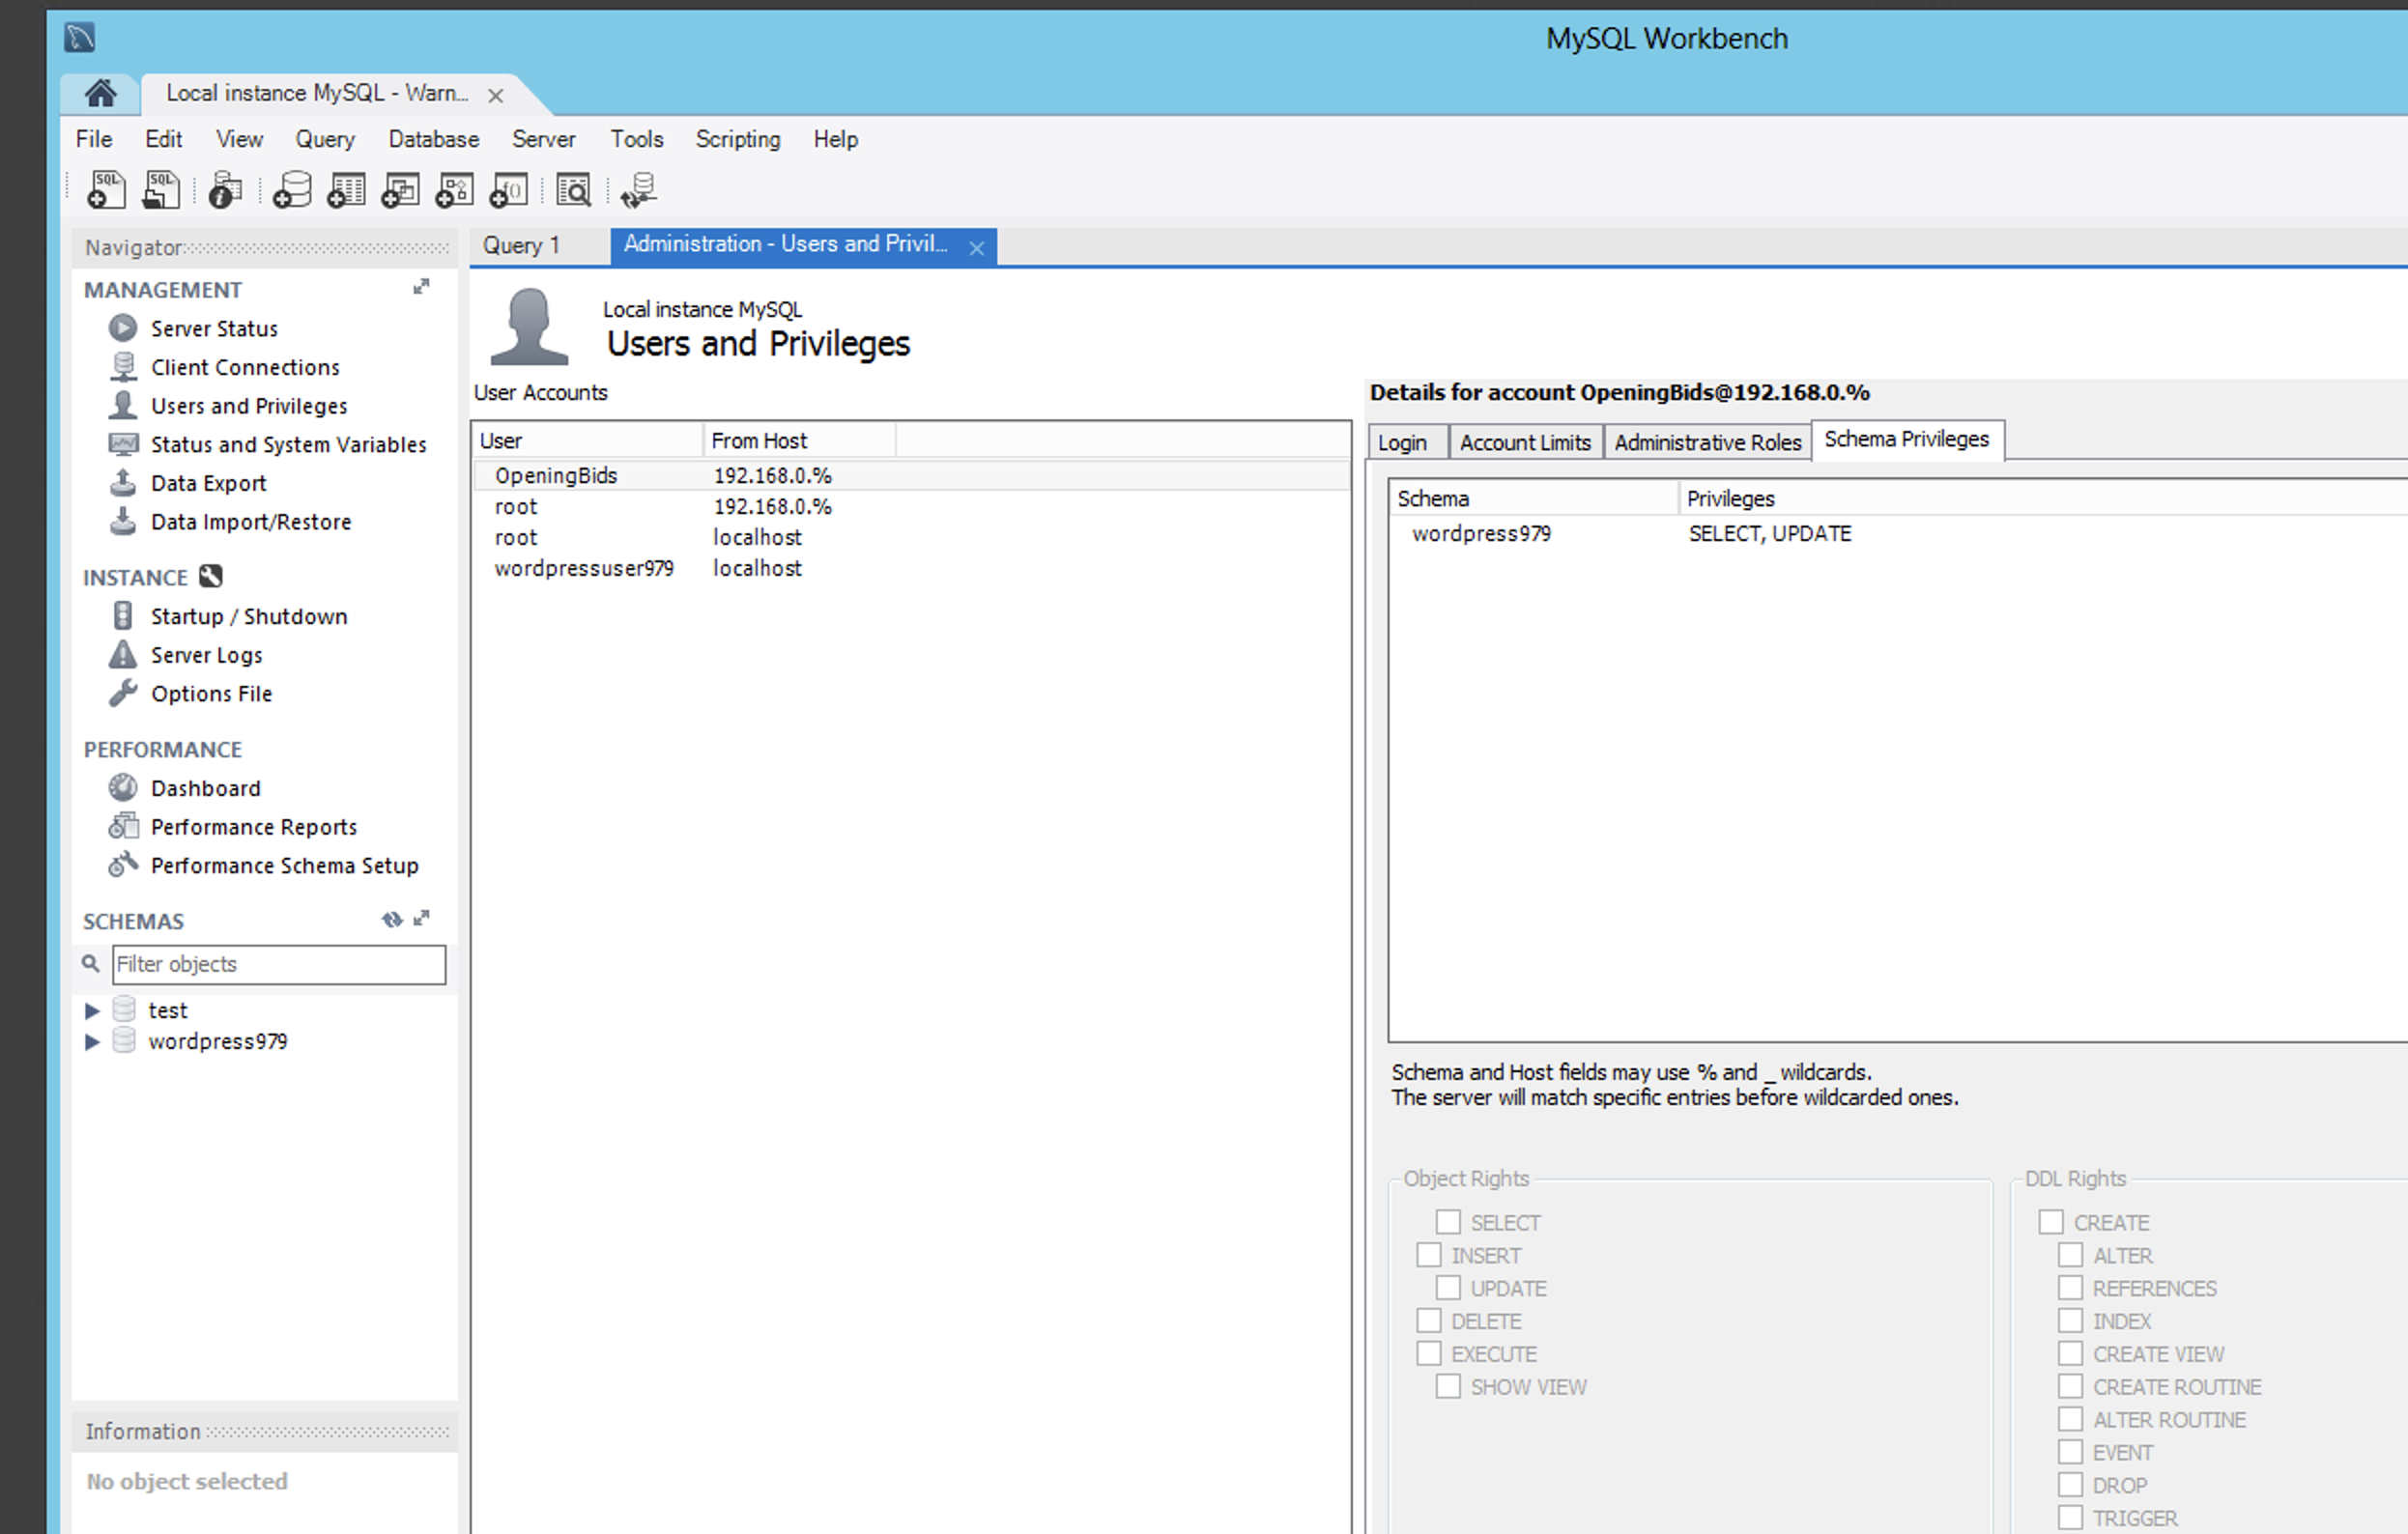The width and height of the screenshot is (2408, 1534).
Task: Check the INSERT object right
Action: [x=1429, y=1255]
